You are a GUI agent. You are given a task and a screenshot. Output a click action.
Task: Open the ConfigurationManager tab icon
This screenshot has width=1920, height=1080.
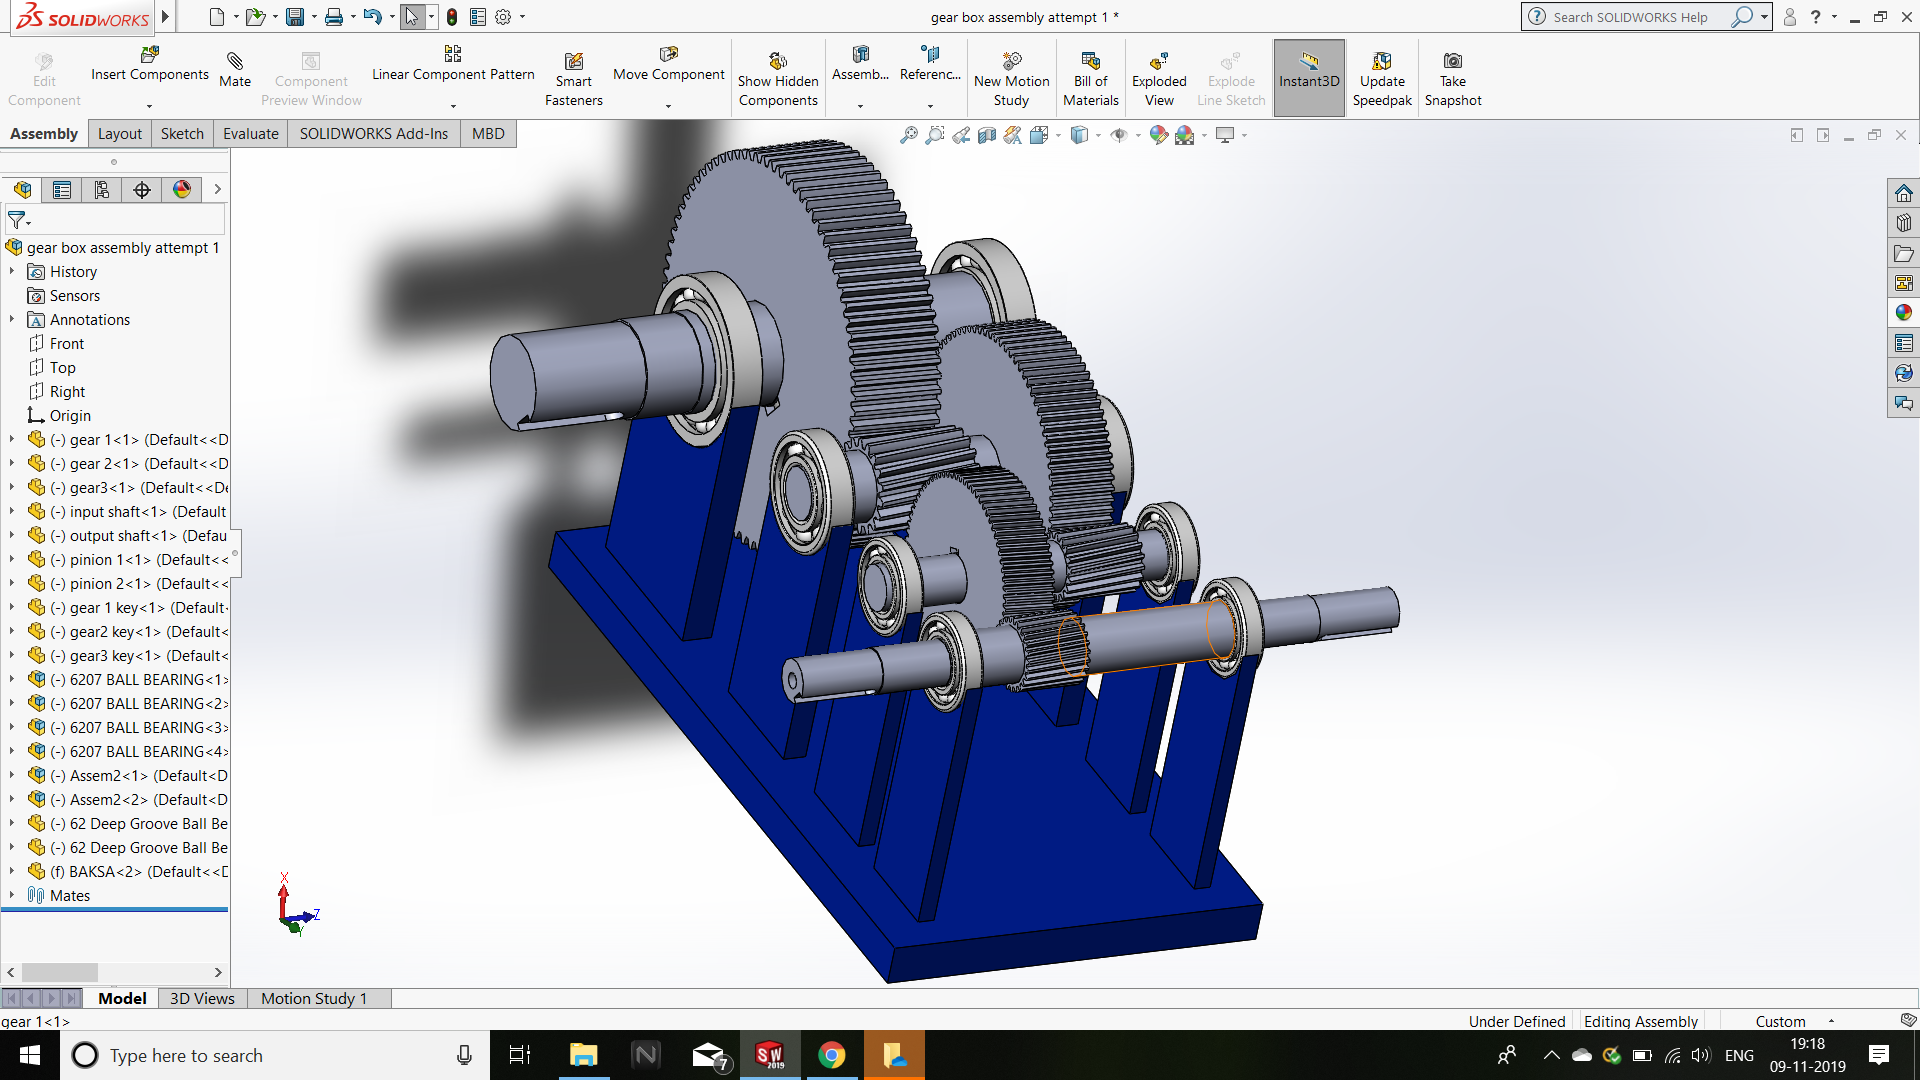[x=102, y=190]
